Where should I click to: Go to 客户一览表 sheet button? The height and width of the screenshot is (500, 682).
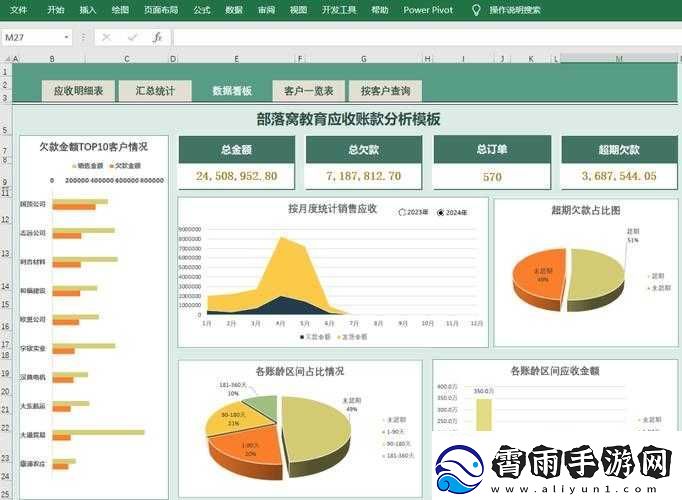point(308,91)
